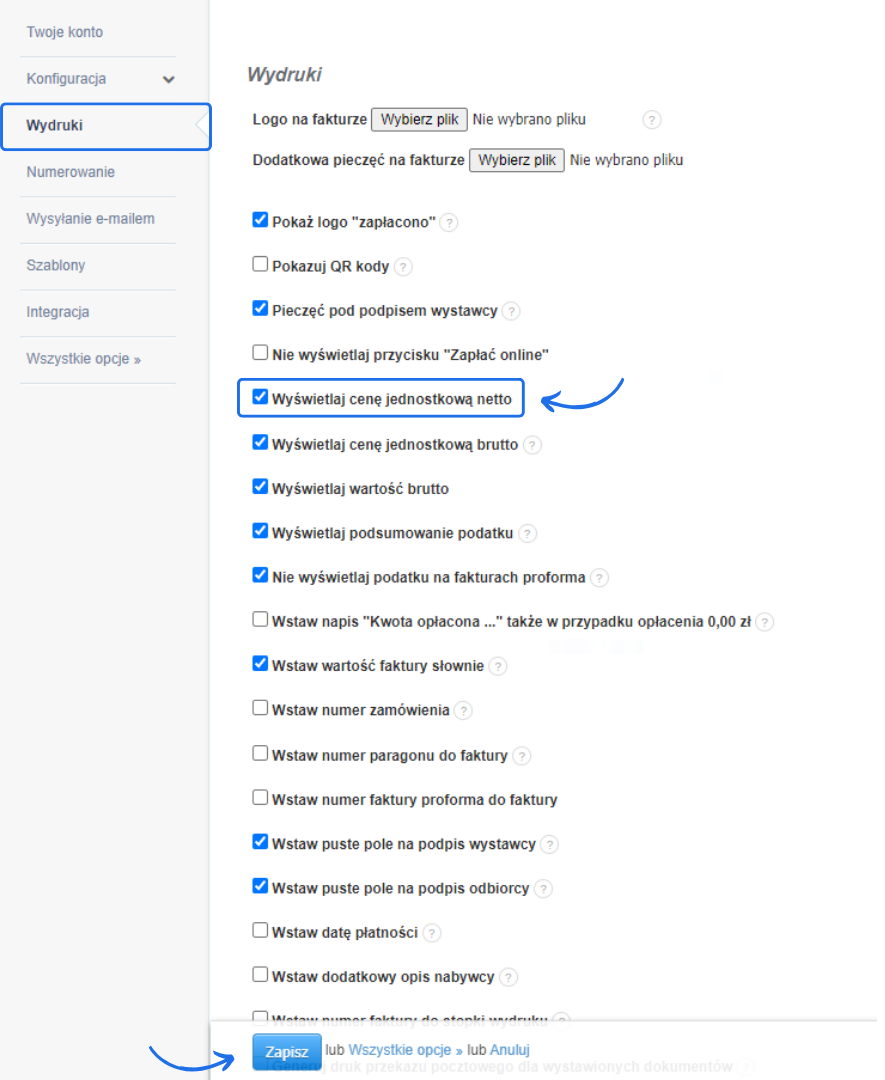885x1080 pixels.
Task: Click the Anuluj link
Action: click(509, 1050)
